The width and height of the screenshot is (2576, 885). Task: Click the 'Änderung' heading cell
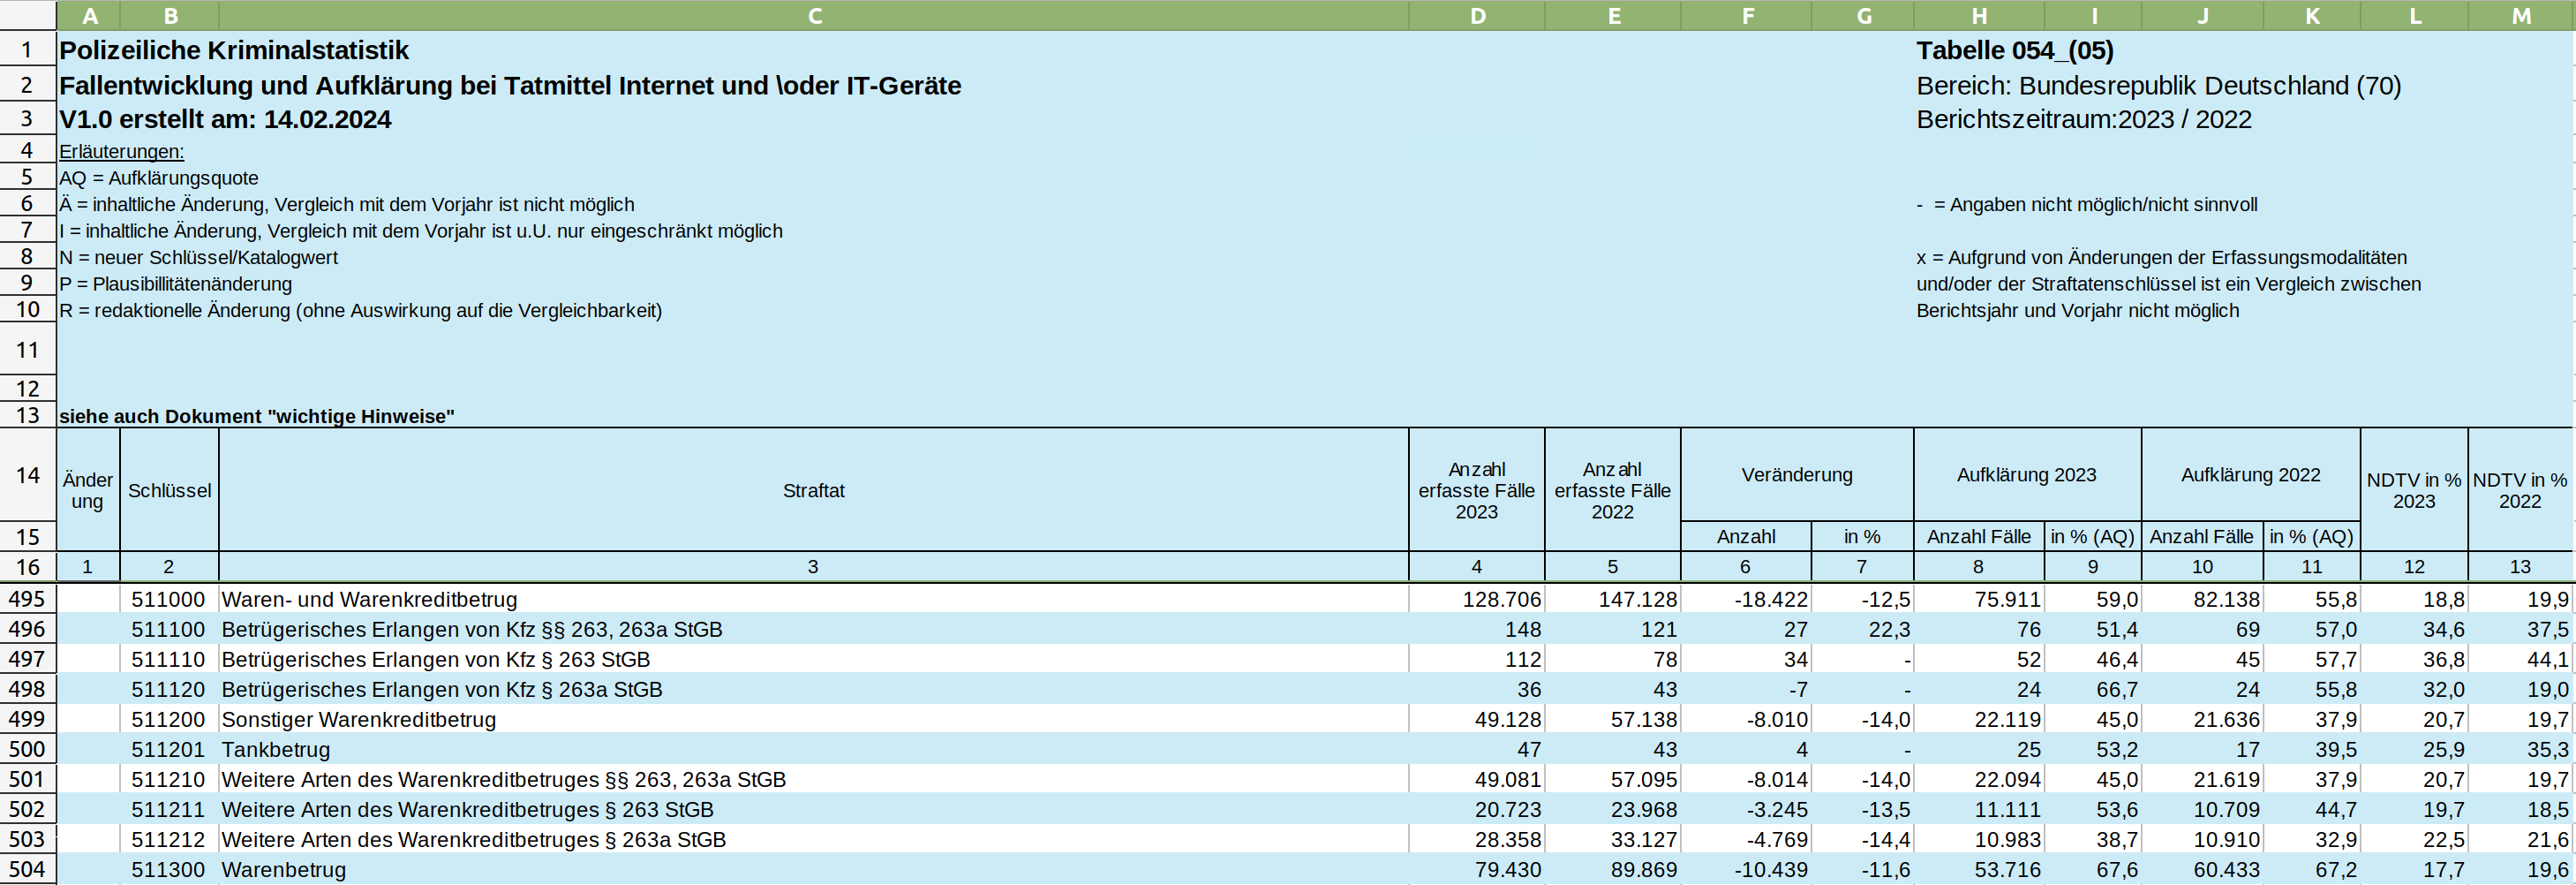88,490
